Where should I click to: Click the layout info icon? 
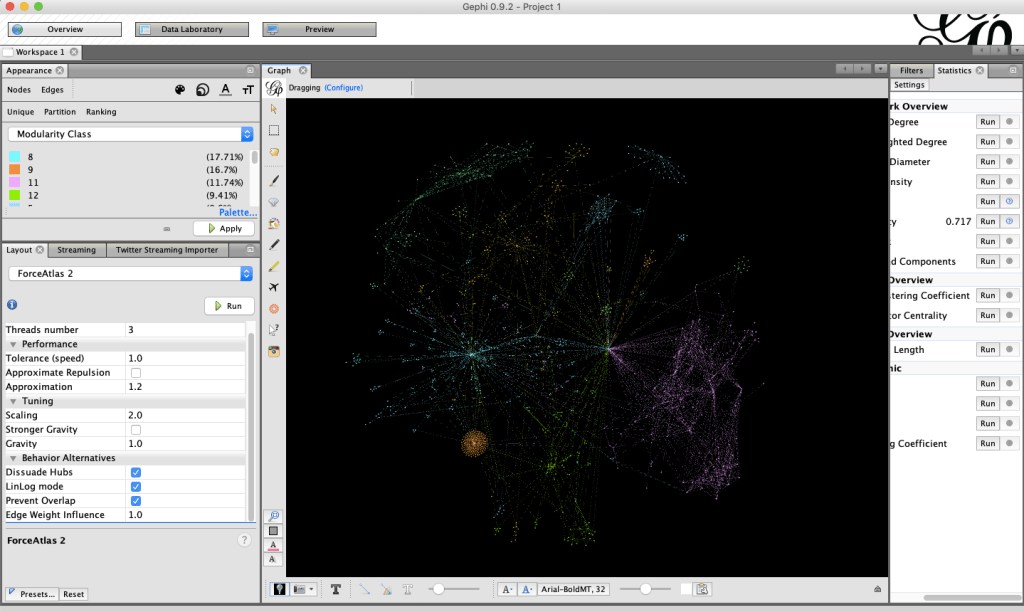coord(12,304)
